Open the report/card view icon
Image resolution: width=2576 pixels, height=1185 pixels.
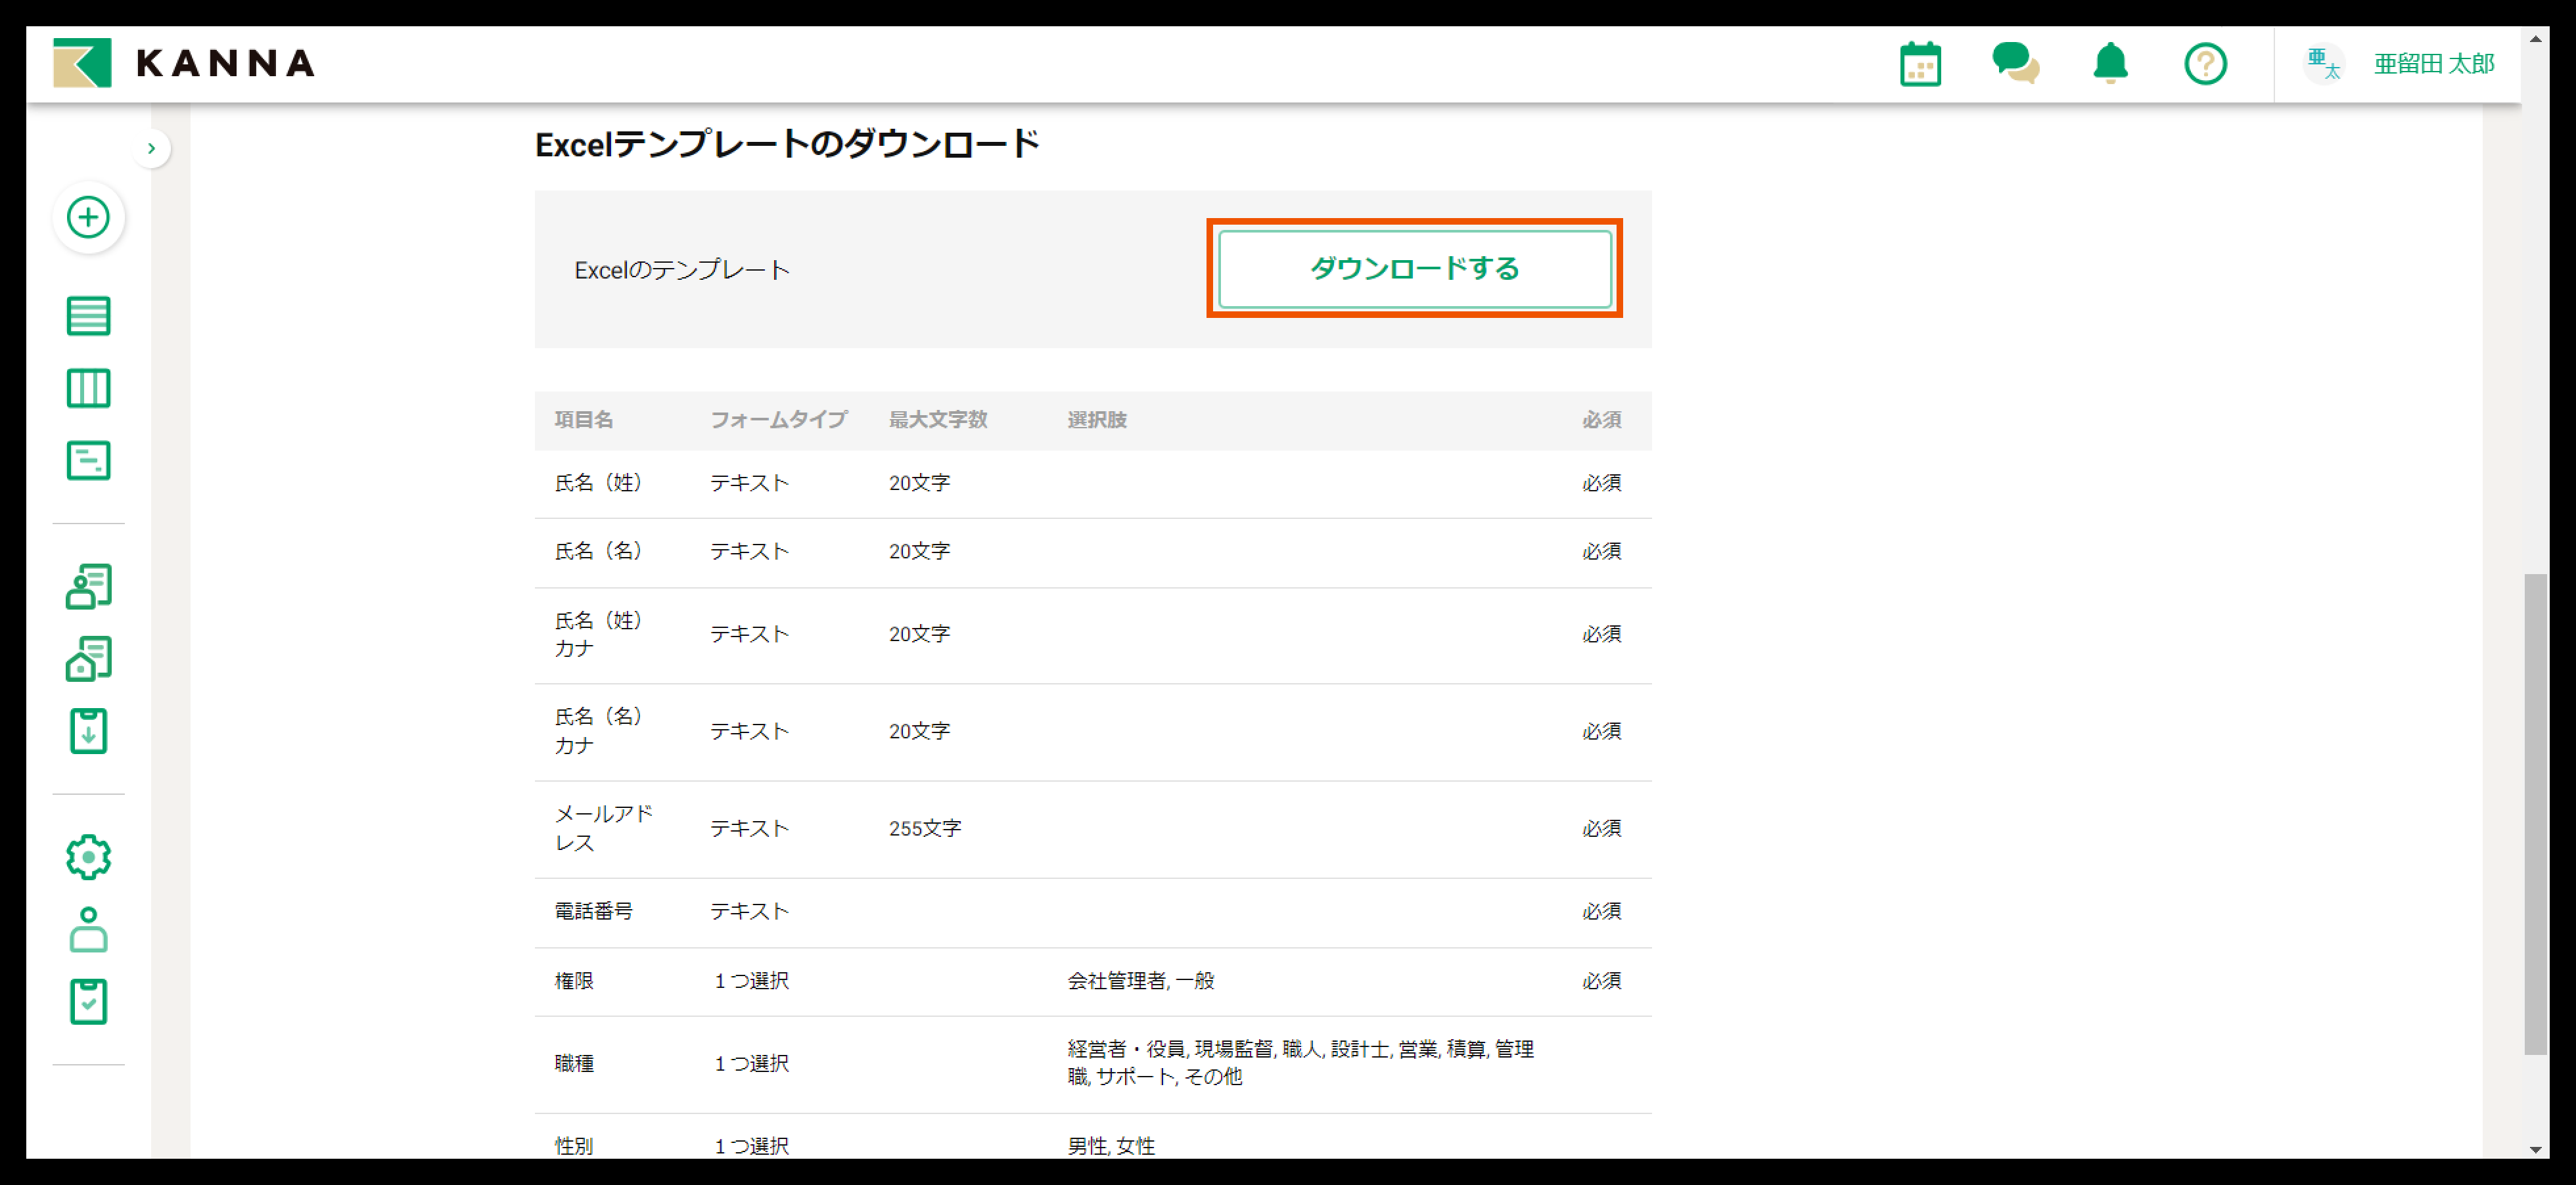coord(88,460)
